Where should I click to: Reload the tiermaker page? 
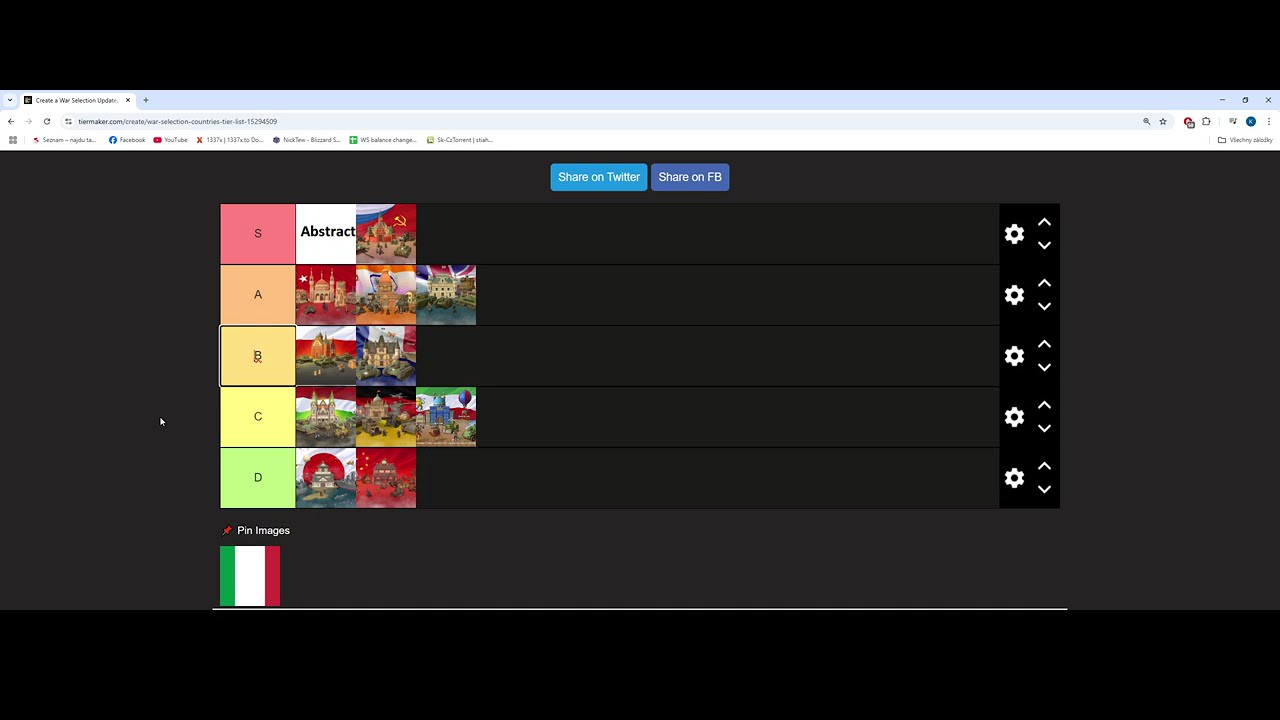(47, 121)
